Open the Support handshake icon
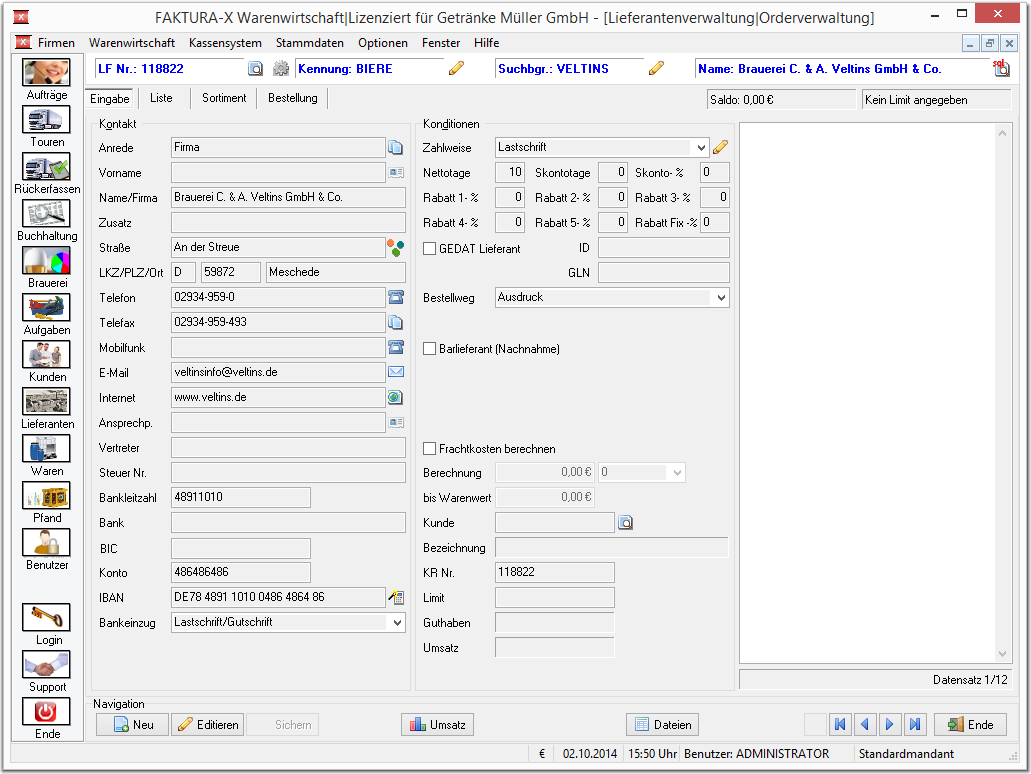This screenshot has width=1031, height=774. [46, 665]
